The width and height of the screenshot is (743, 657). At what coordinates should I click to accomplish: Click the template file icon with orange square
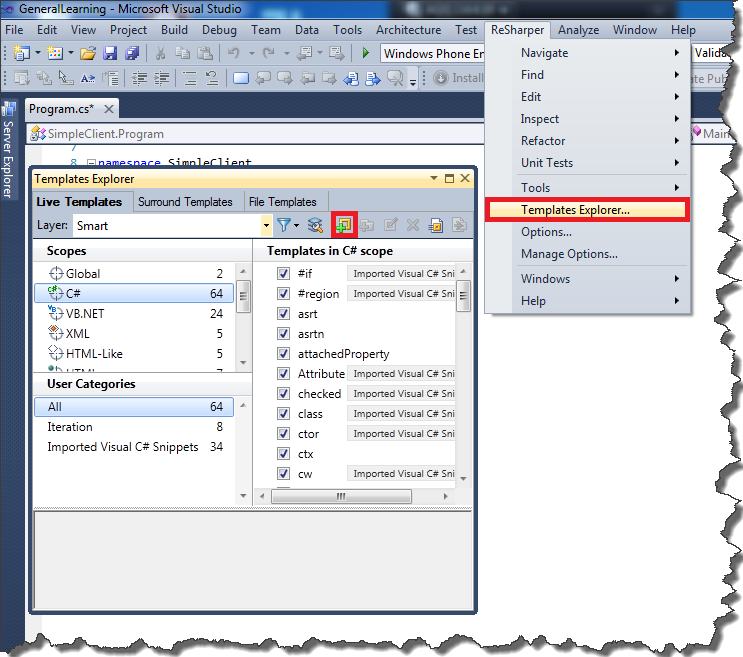pyautogui.click(x=435, y=225)
